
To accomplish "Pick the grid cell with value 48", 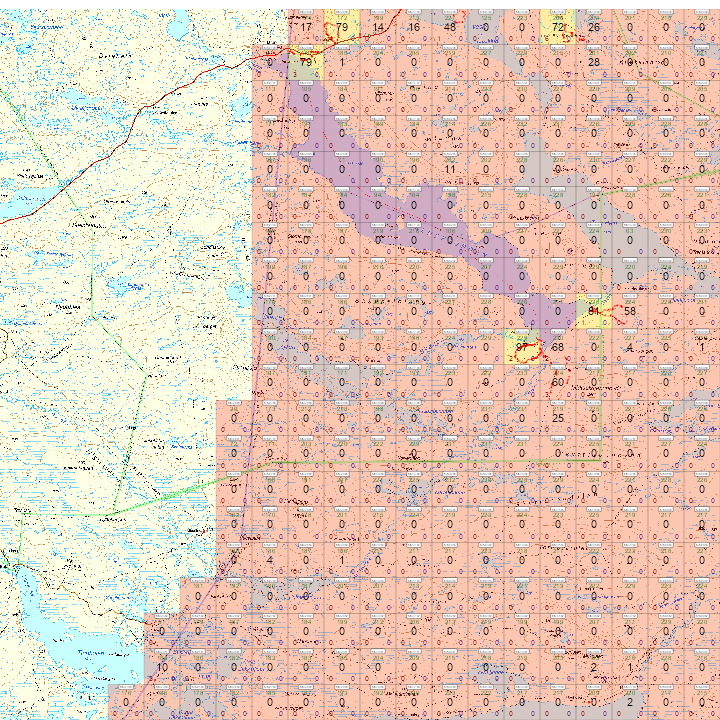I will [x=450, y=27].
